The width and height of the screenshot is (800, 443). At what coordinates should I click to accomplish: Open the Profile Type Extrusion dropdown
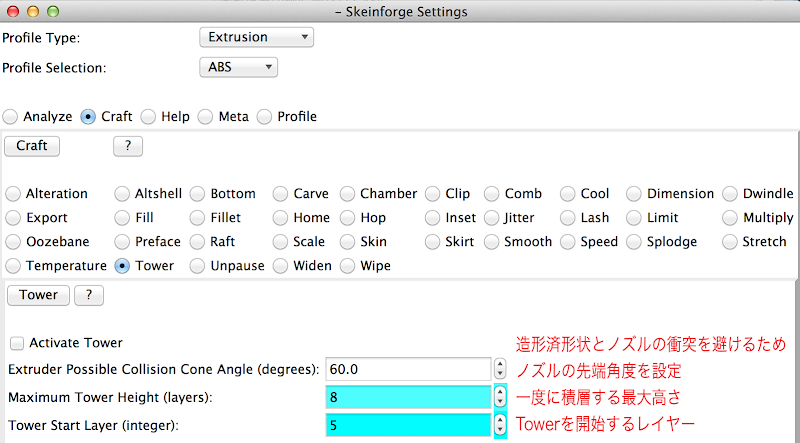(x=256, y=37)
